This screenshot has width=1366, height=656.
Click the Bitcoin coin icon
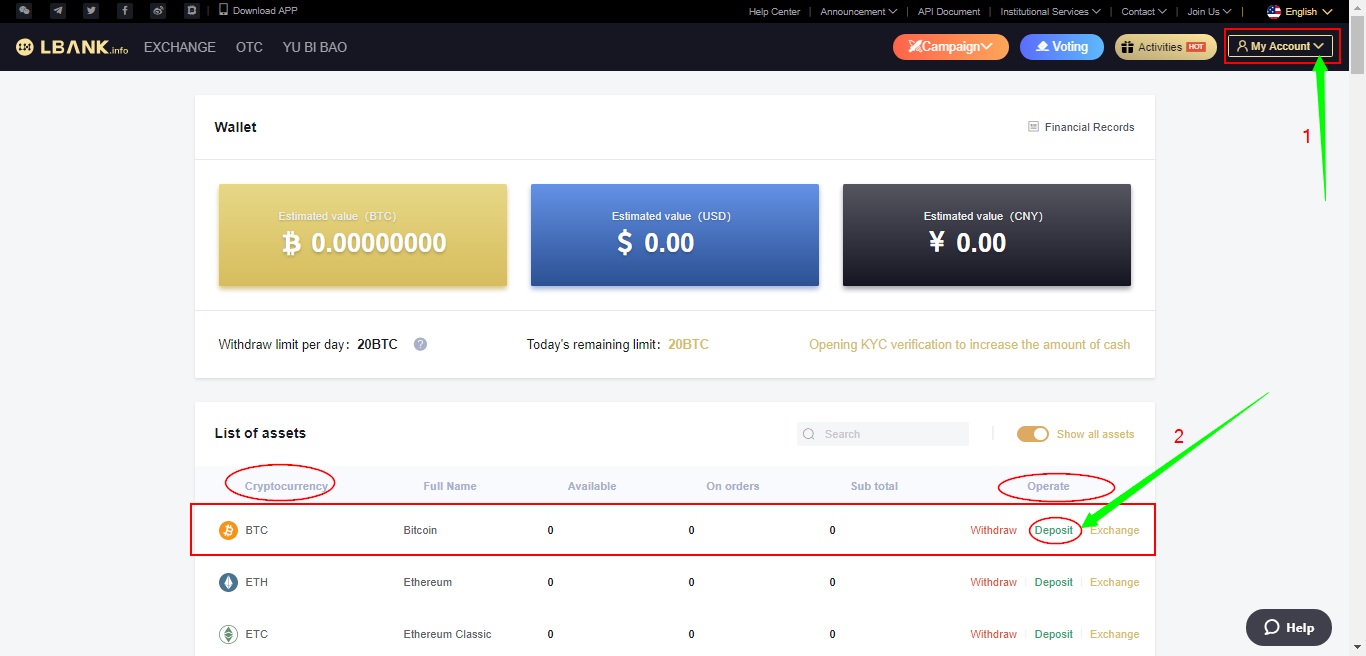(x=229, y=530)
